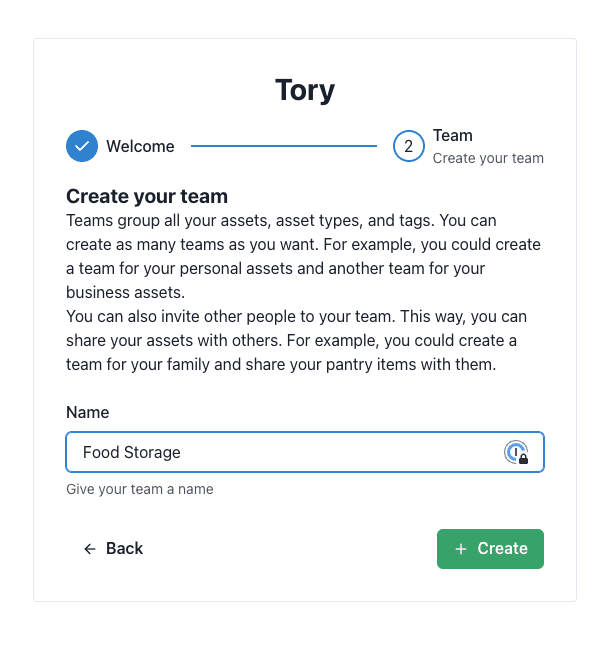The width and height of the screenshot is (613, 648).
Task: Focus the Name input containing Food Storage
Action: click(305, 452)
